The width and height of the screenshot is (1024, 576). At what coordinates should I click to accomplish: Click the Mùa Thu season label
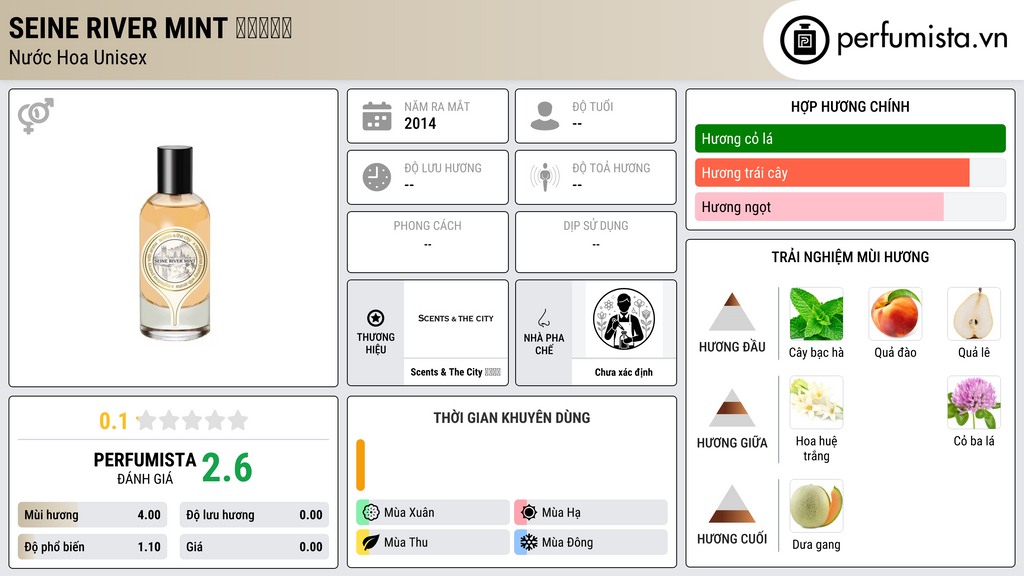point(406,542)
